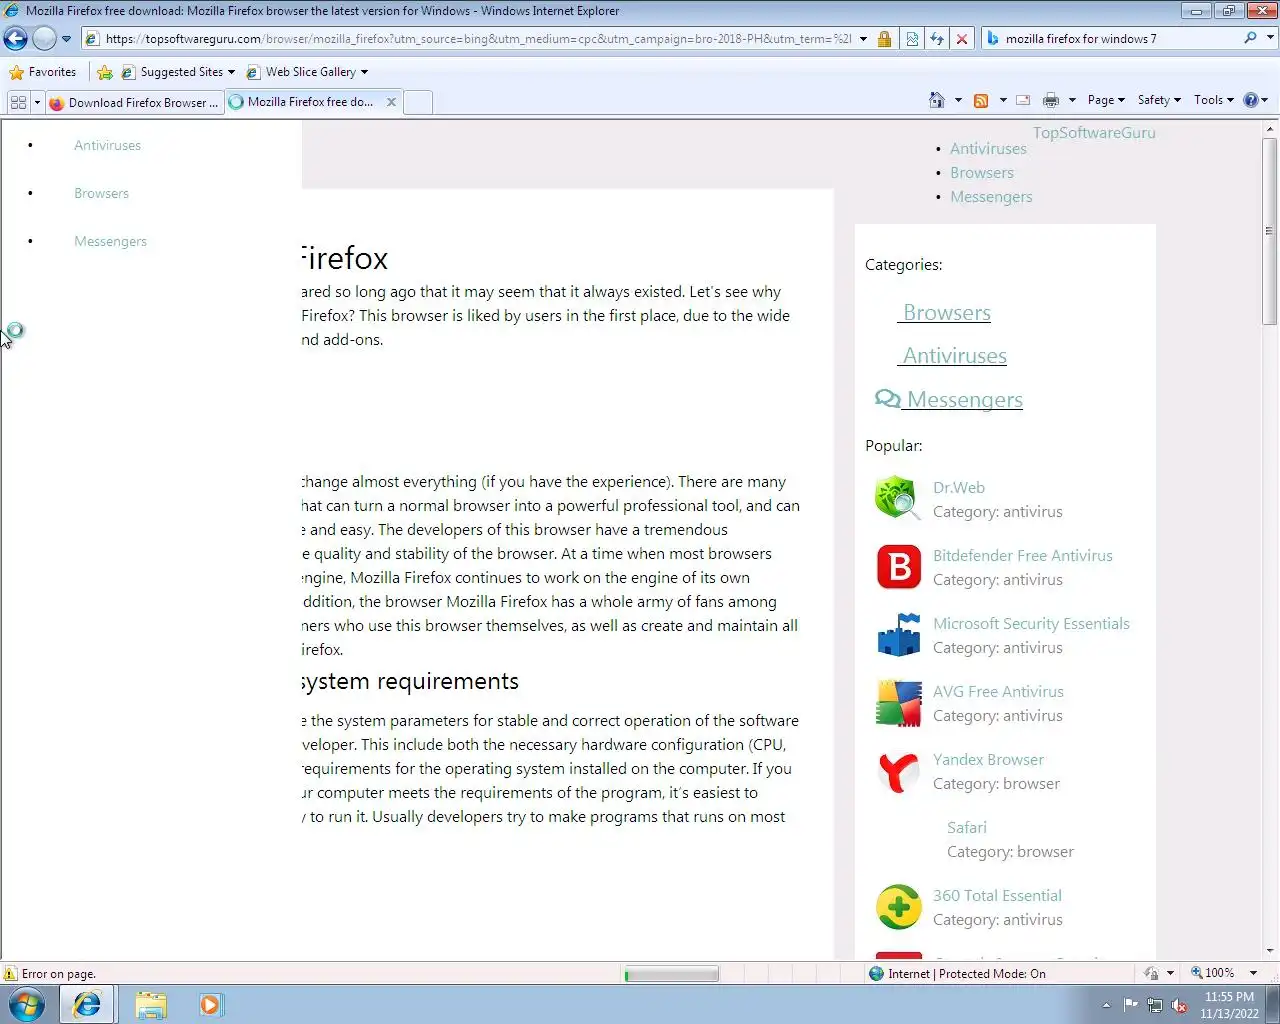The width and height of the screenshot is (1280, 1024).
Task: Click Internet Explorer taskbar icon
Action: point(87,1004)
